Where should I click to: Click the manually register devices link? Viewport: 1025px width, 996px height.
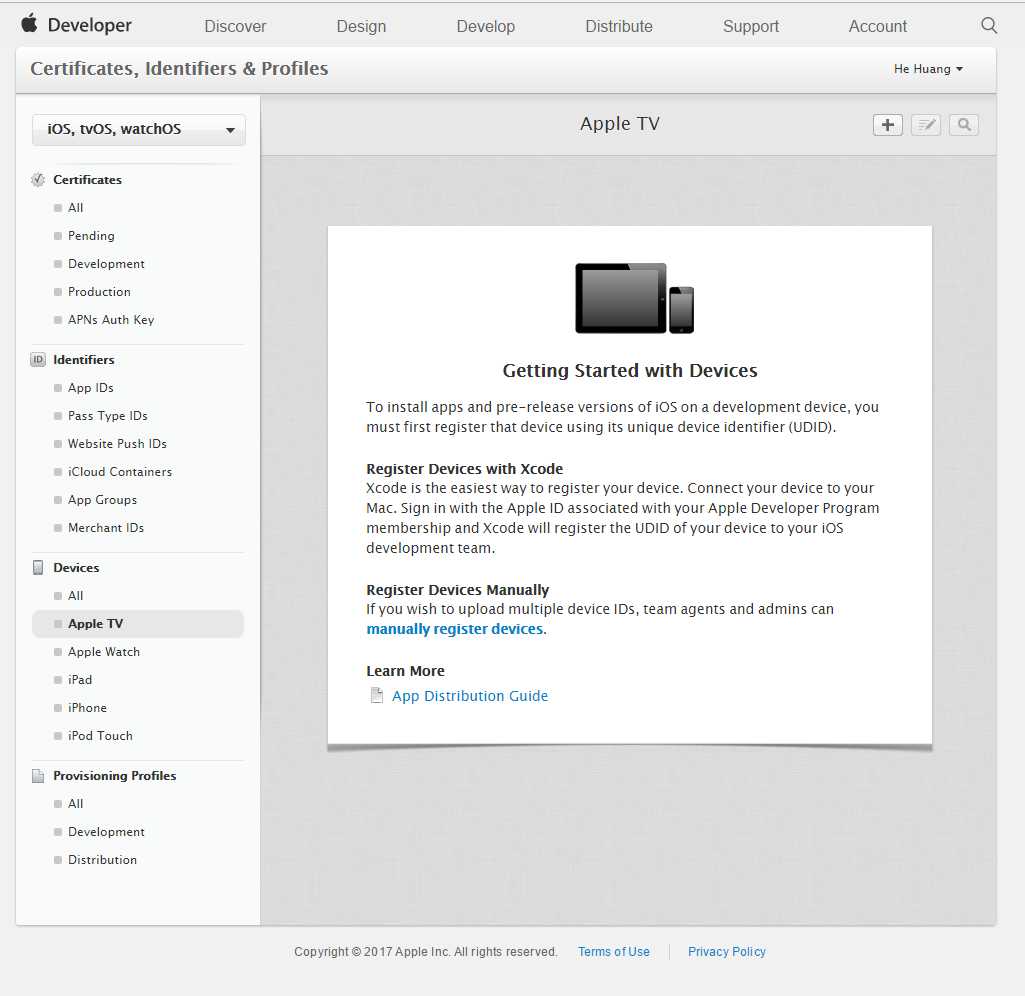pyautogui.click(x=454, y=629)
